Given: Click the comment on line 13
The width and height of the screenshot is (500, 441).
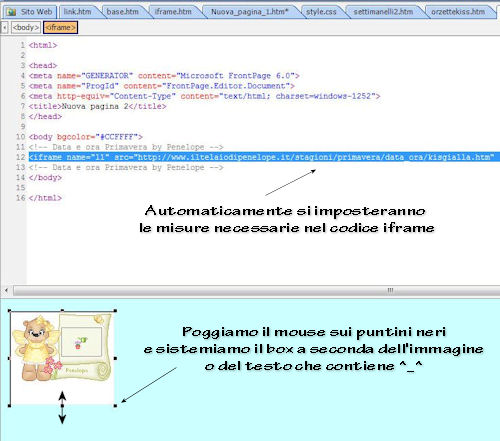Looking at the screenshot, I should 126,167.
